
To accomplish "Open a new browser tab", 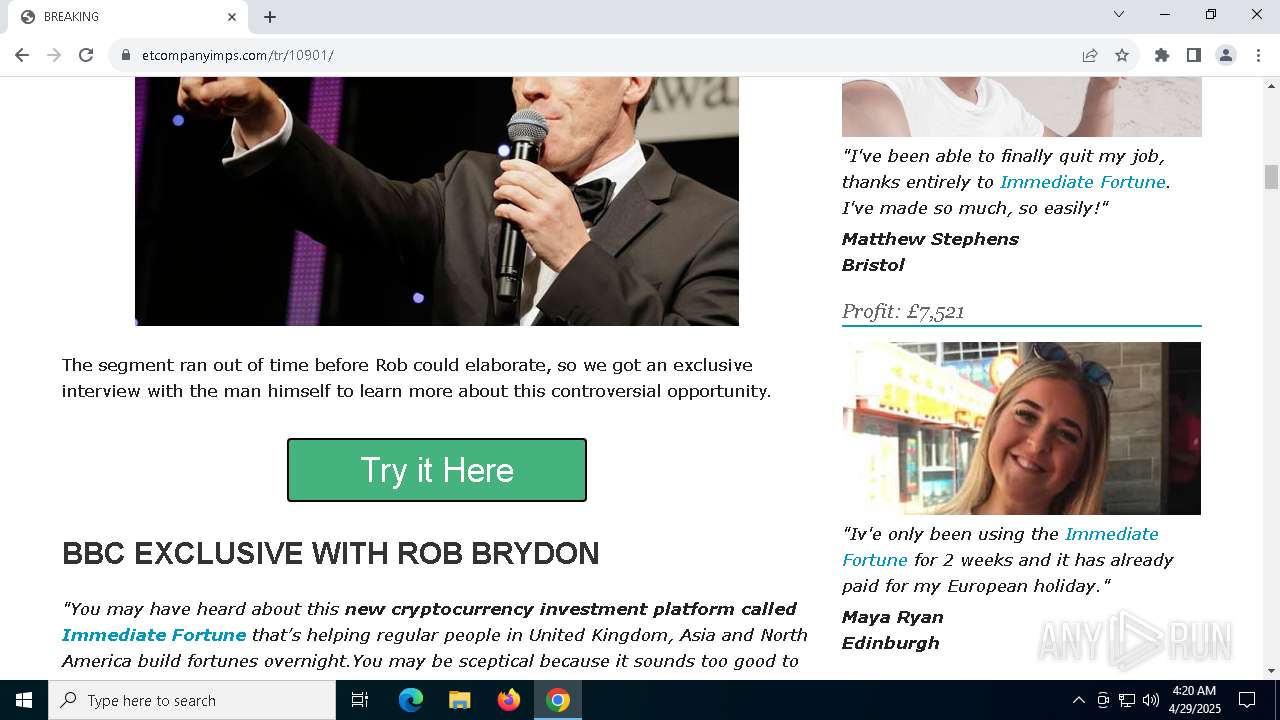I will (x=270, y=17).
